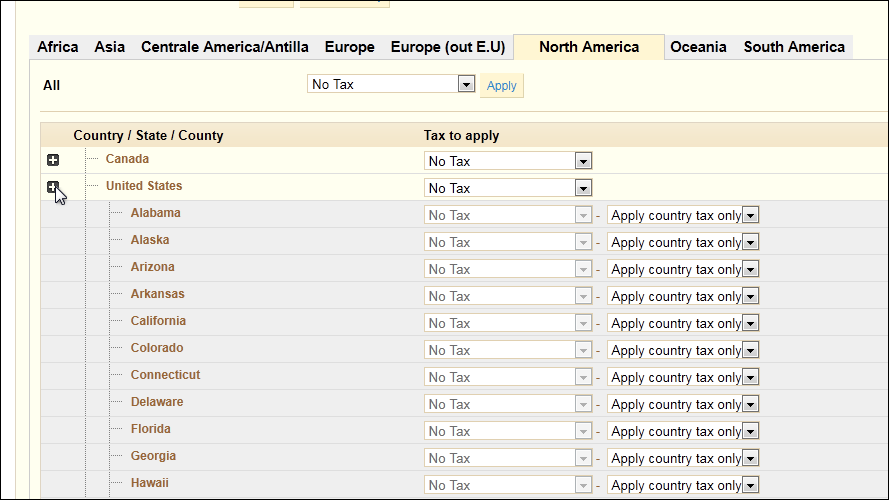Open Canada's tax dropdown
The width and height of the screenshot is (889, 500).
(x=508, y=161)
